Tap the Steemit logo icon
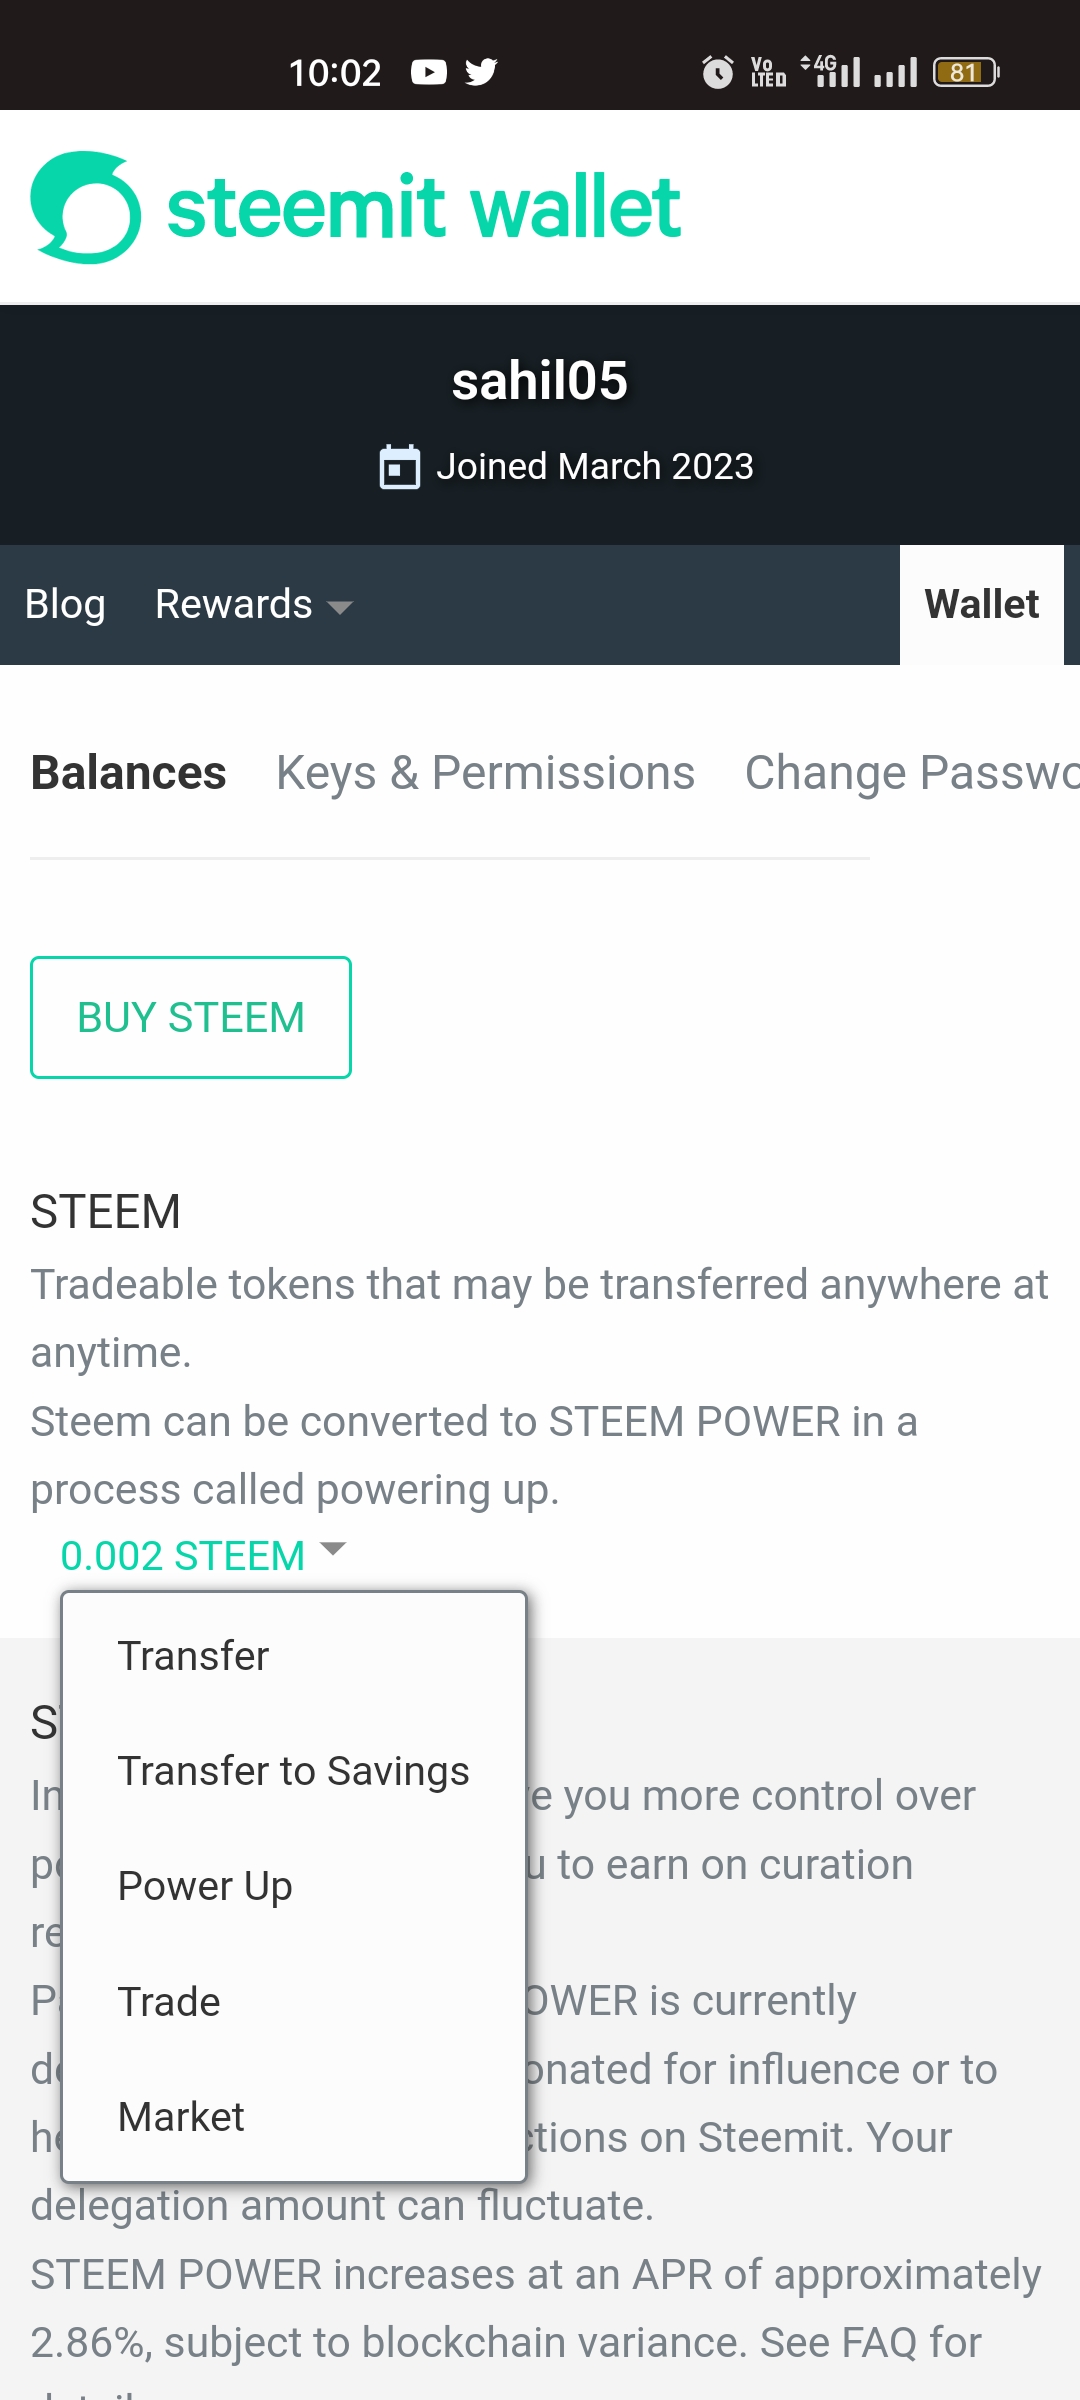The height and width of the screenshot is (2400, 1080). coord(86,208)
